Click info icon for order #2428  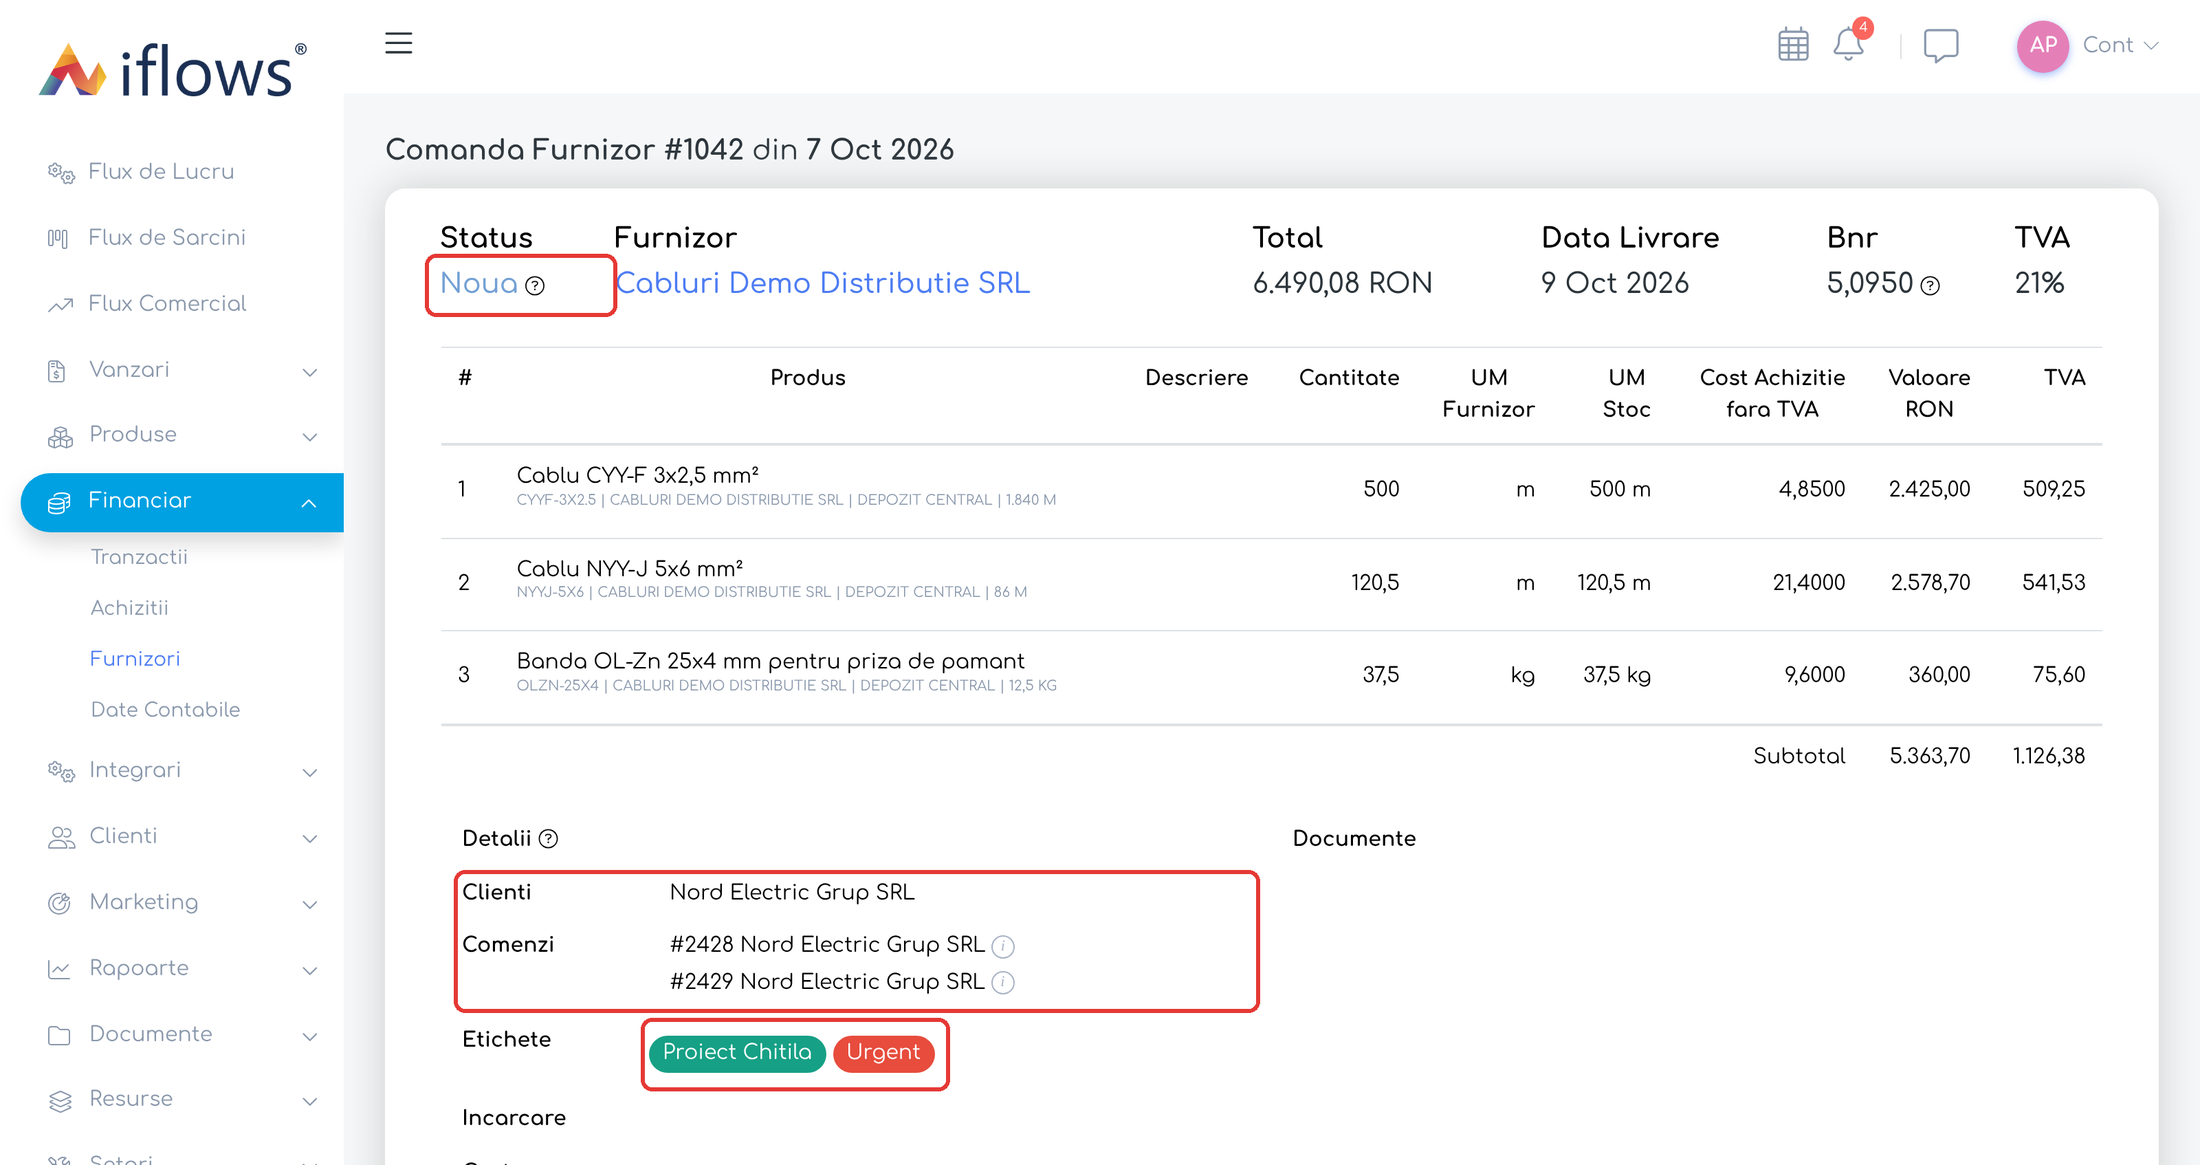[x=1003, y=946]
